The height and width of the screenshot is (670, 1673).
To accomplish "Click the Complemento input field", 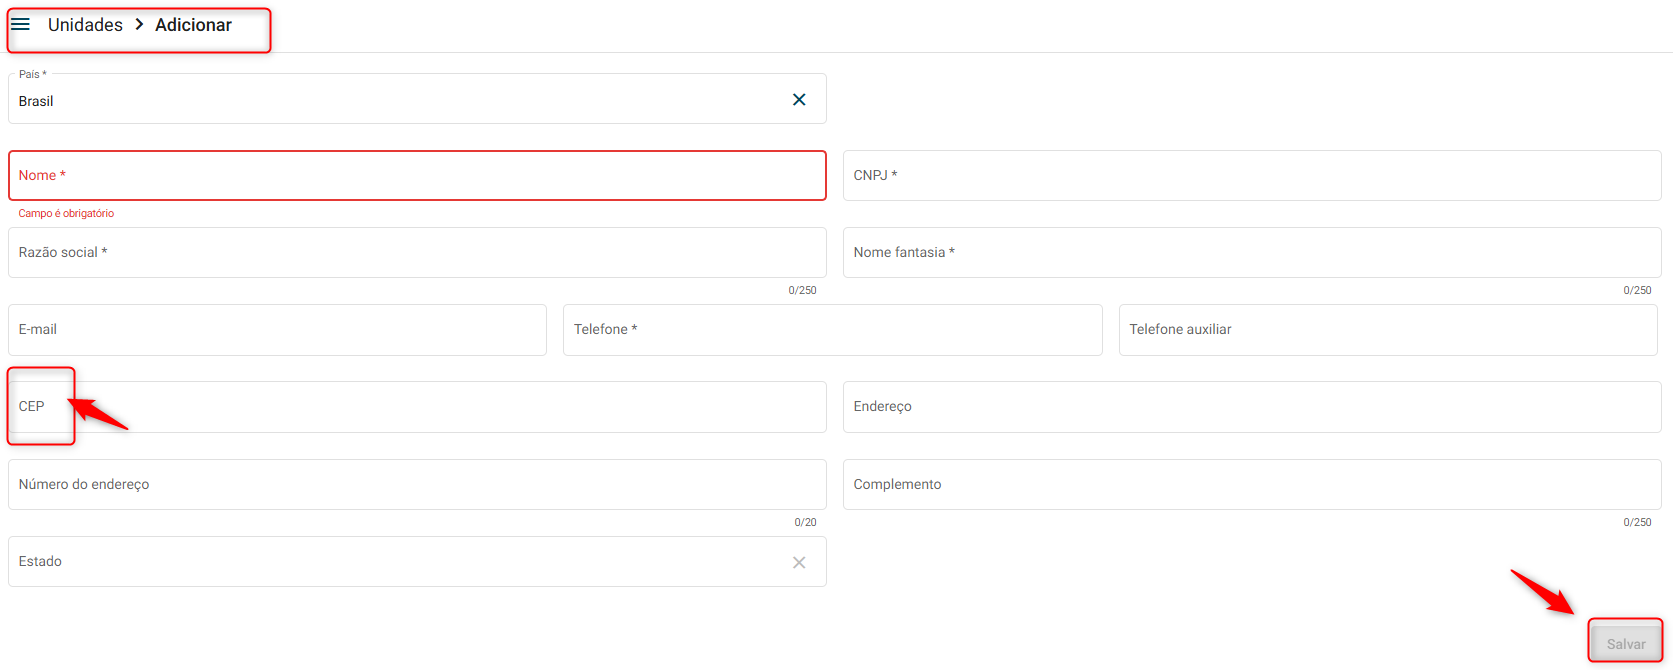I will click(1251, 485).
